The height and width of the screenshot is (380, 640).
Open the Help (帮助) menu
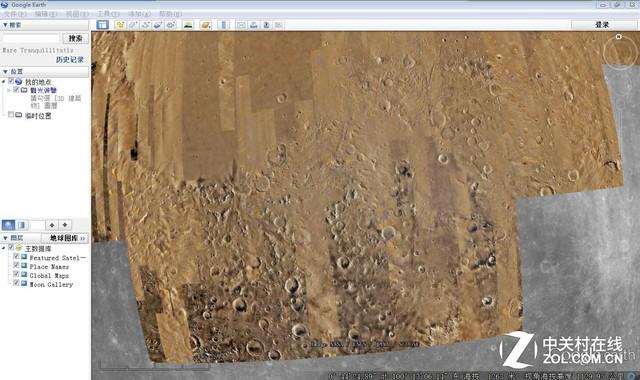click(x=170, y=14)
